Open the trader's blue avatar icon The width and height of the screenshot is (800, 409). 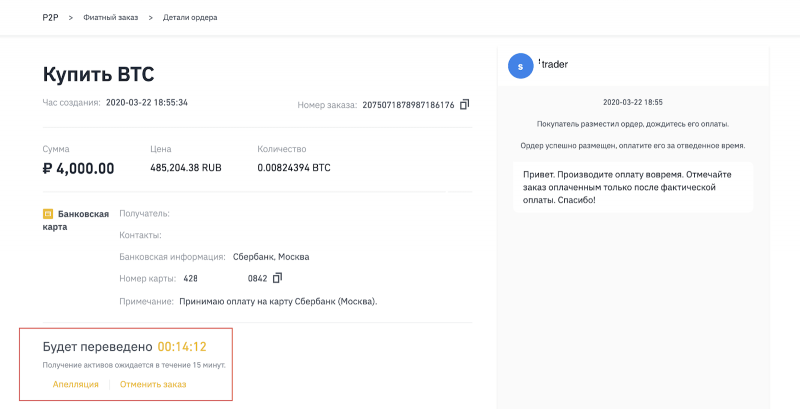(x=520, y=66)
